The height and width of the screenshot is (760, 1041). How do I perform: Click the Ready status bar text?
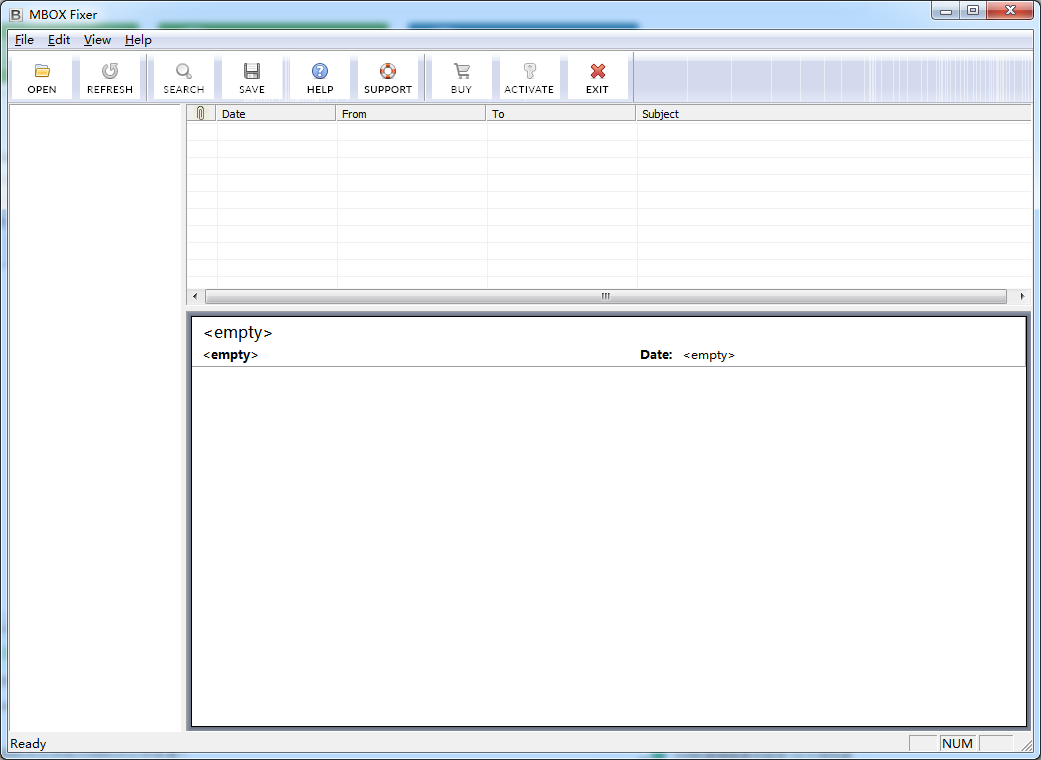coord(28,743)
